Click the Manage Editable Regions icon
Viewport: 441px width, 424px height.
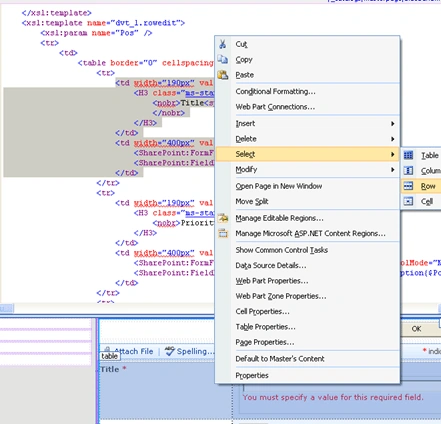point(223,218)
